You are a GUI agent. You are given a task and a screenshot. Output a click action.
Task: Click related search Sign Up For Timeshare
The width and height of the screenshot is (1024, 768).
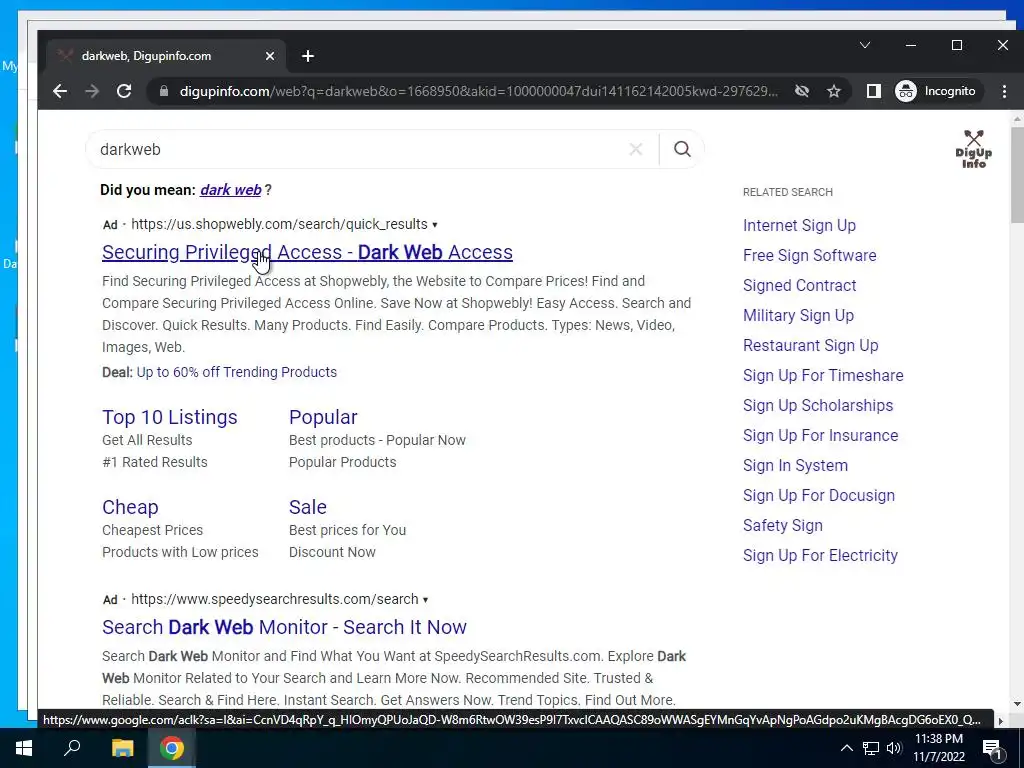pos(824,376)
